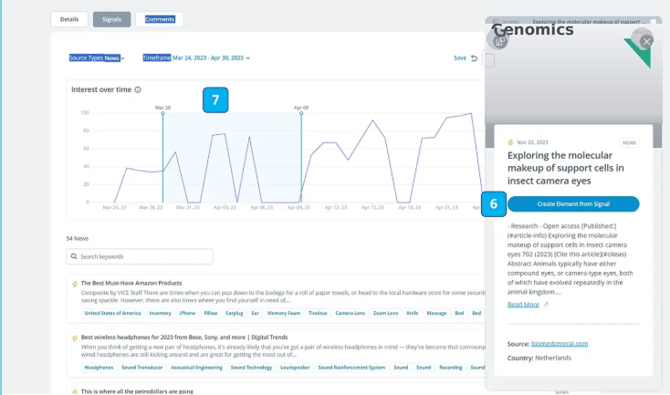Select the Inventory tag

click(x=160, y=313)
